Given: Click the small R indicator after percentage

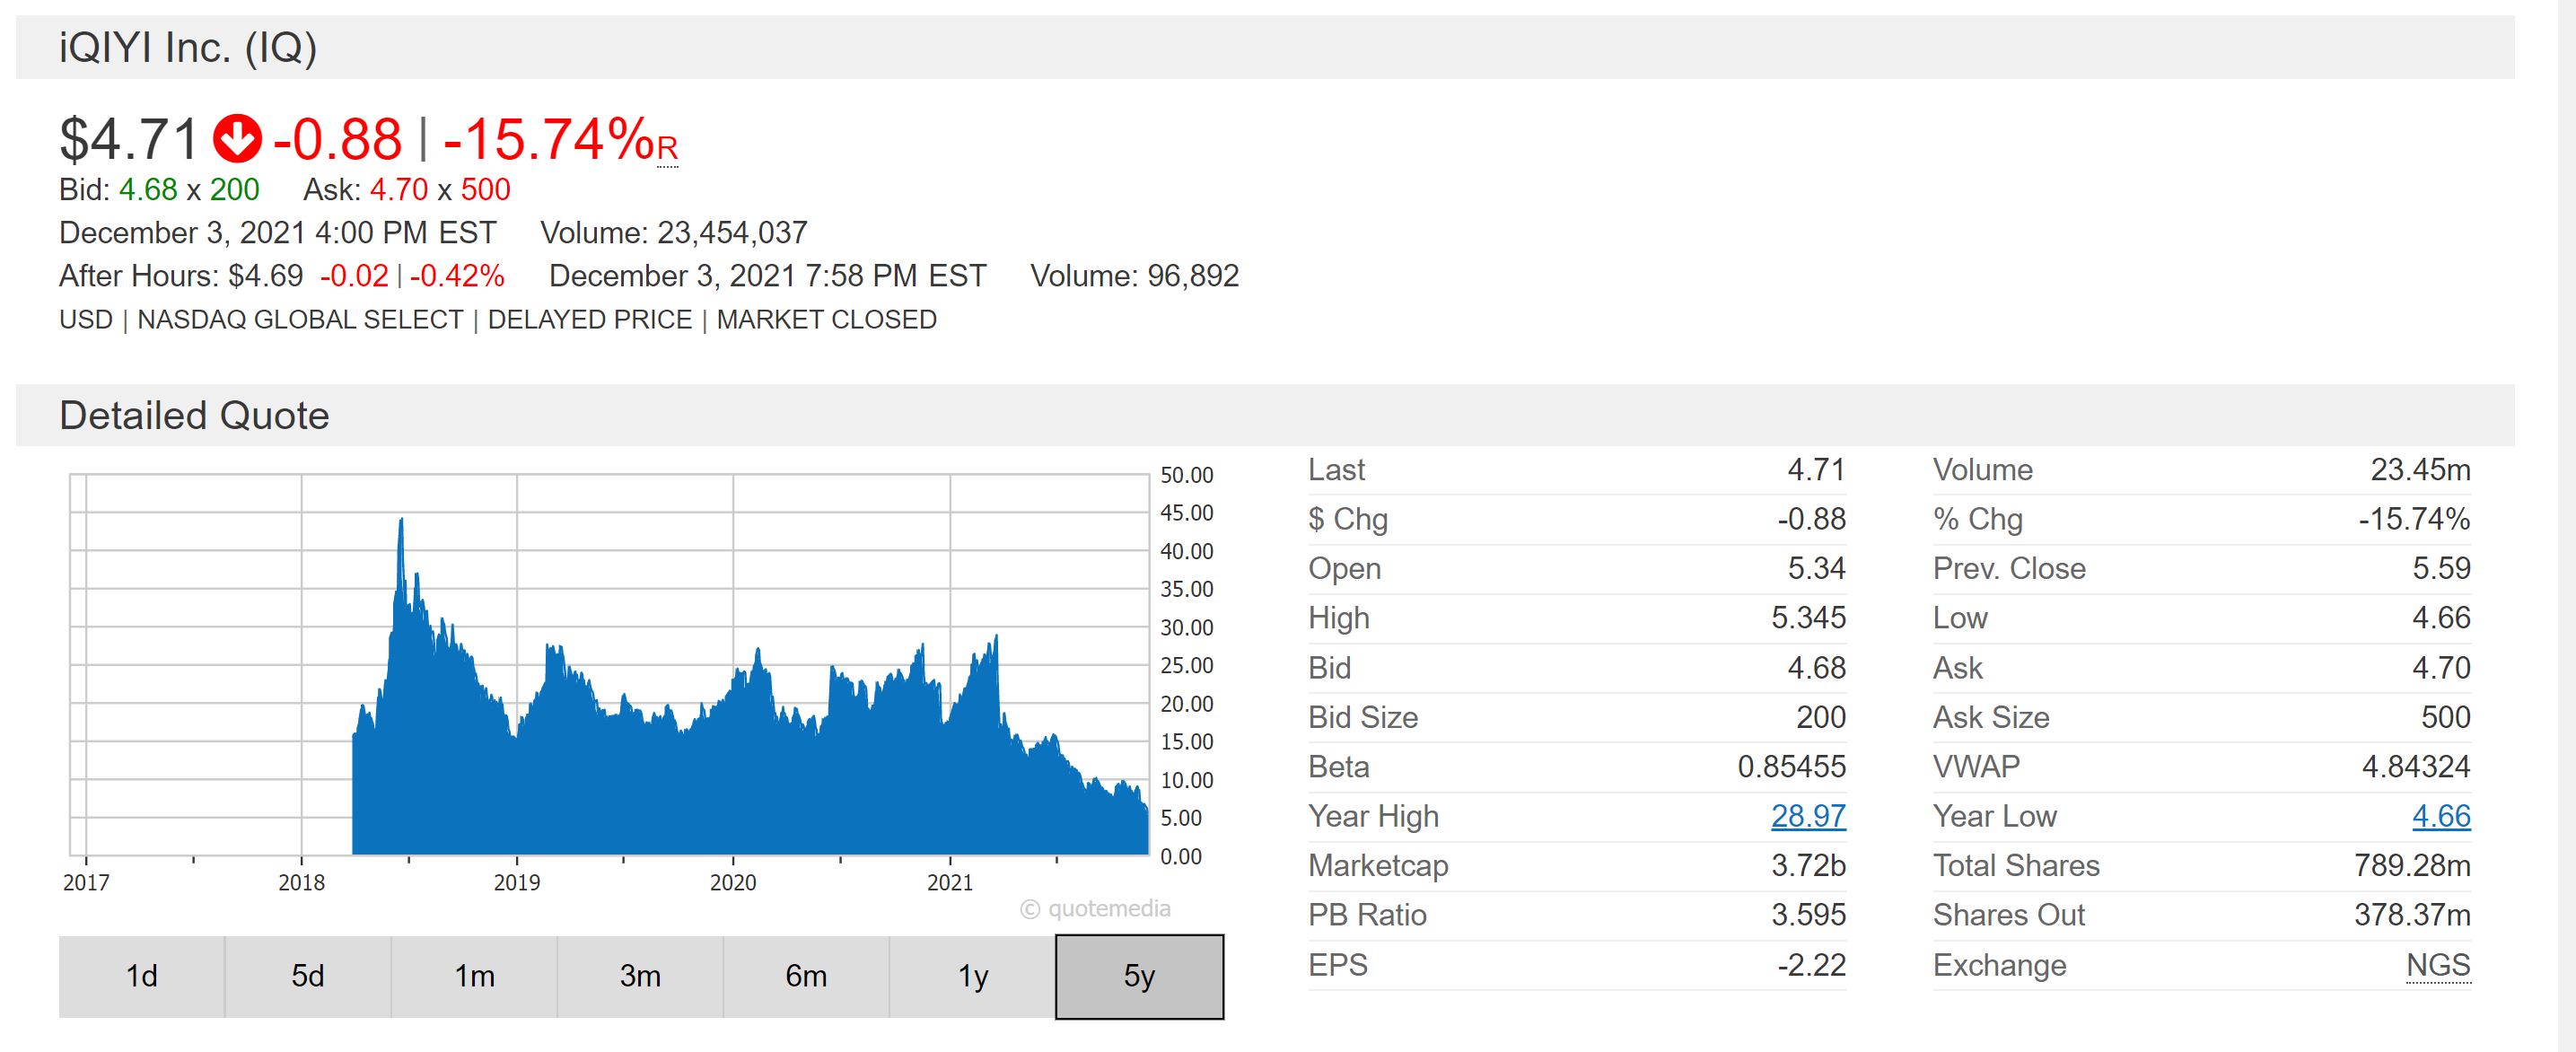Looking at the screenshot, I should [x=667, y=150].
